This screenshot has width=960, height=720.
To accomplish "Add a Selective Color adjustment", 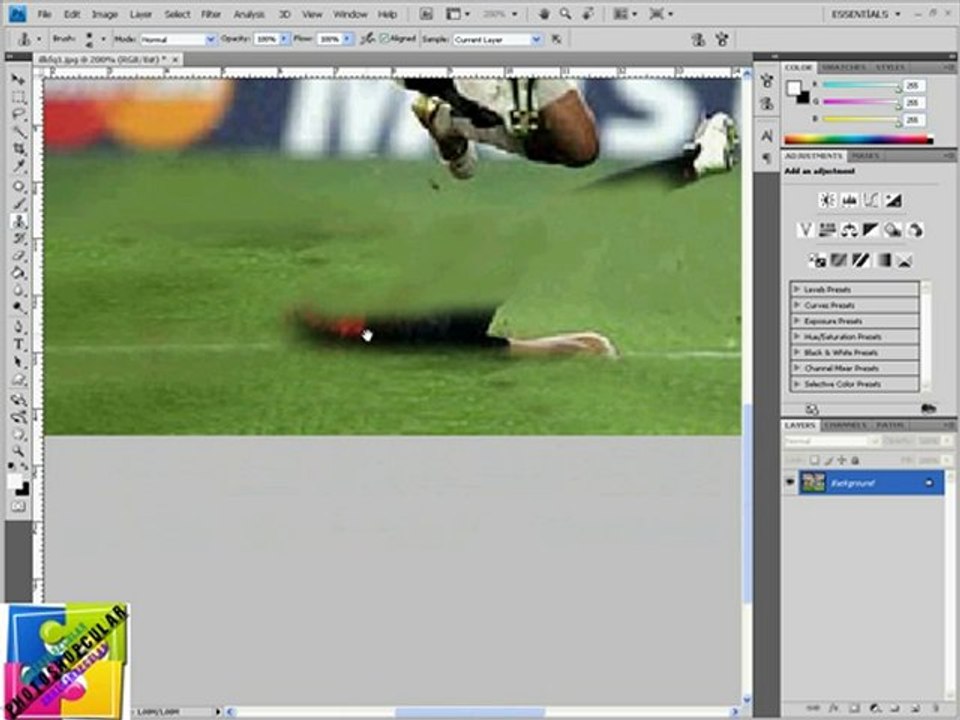I will click(x=905, y=261).
